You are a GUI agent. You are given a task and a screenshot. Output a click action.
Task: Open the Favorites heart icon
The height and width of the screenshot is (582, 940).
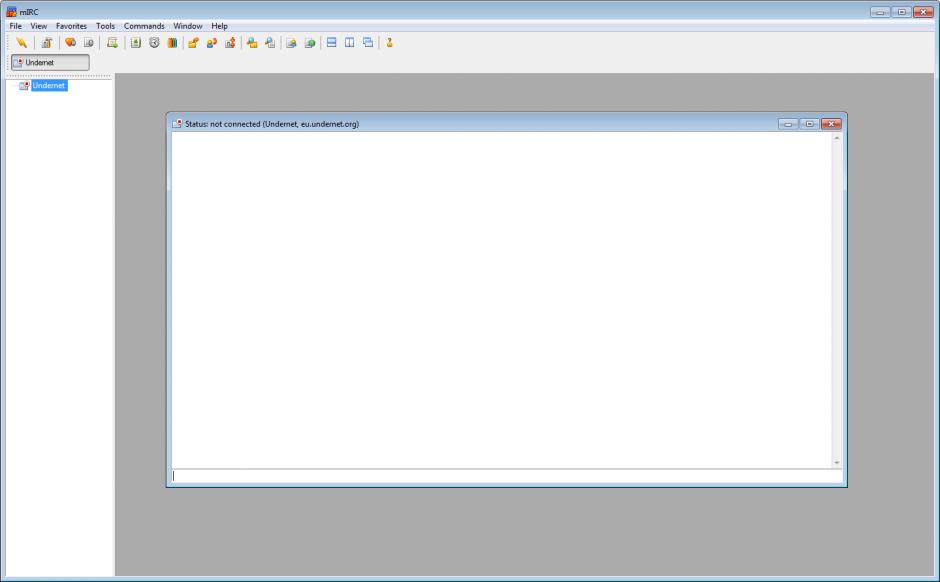click(x=70, y=43)
